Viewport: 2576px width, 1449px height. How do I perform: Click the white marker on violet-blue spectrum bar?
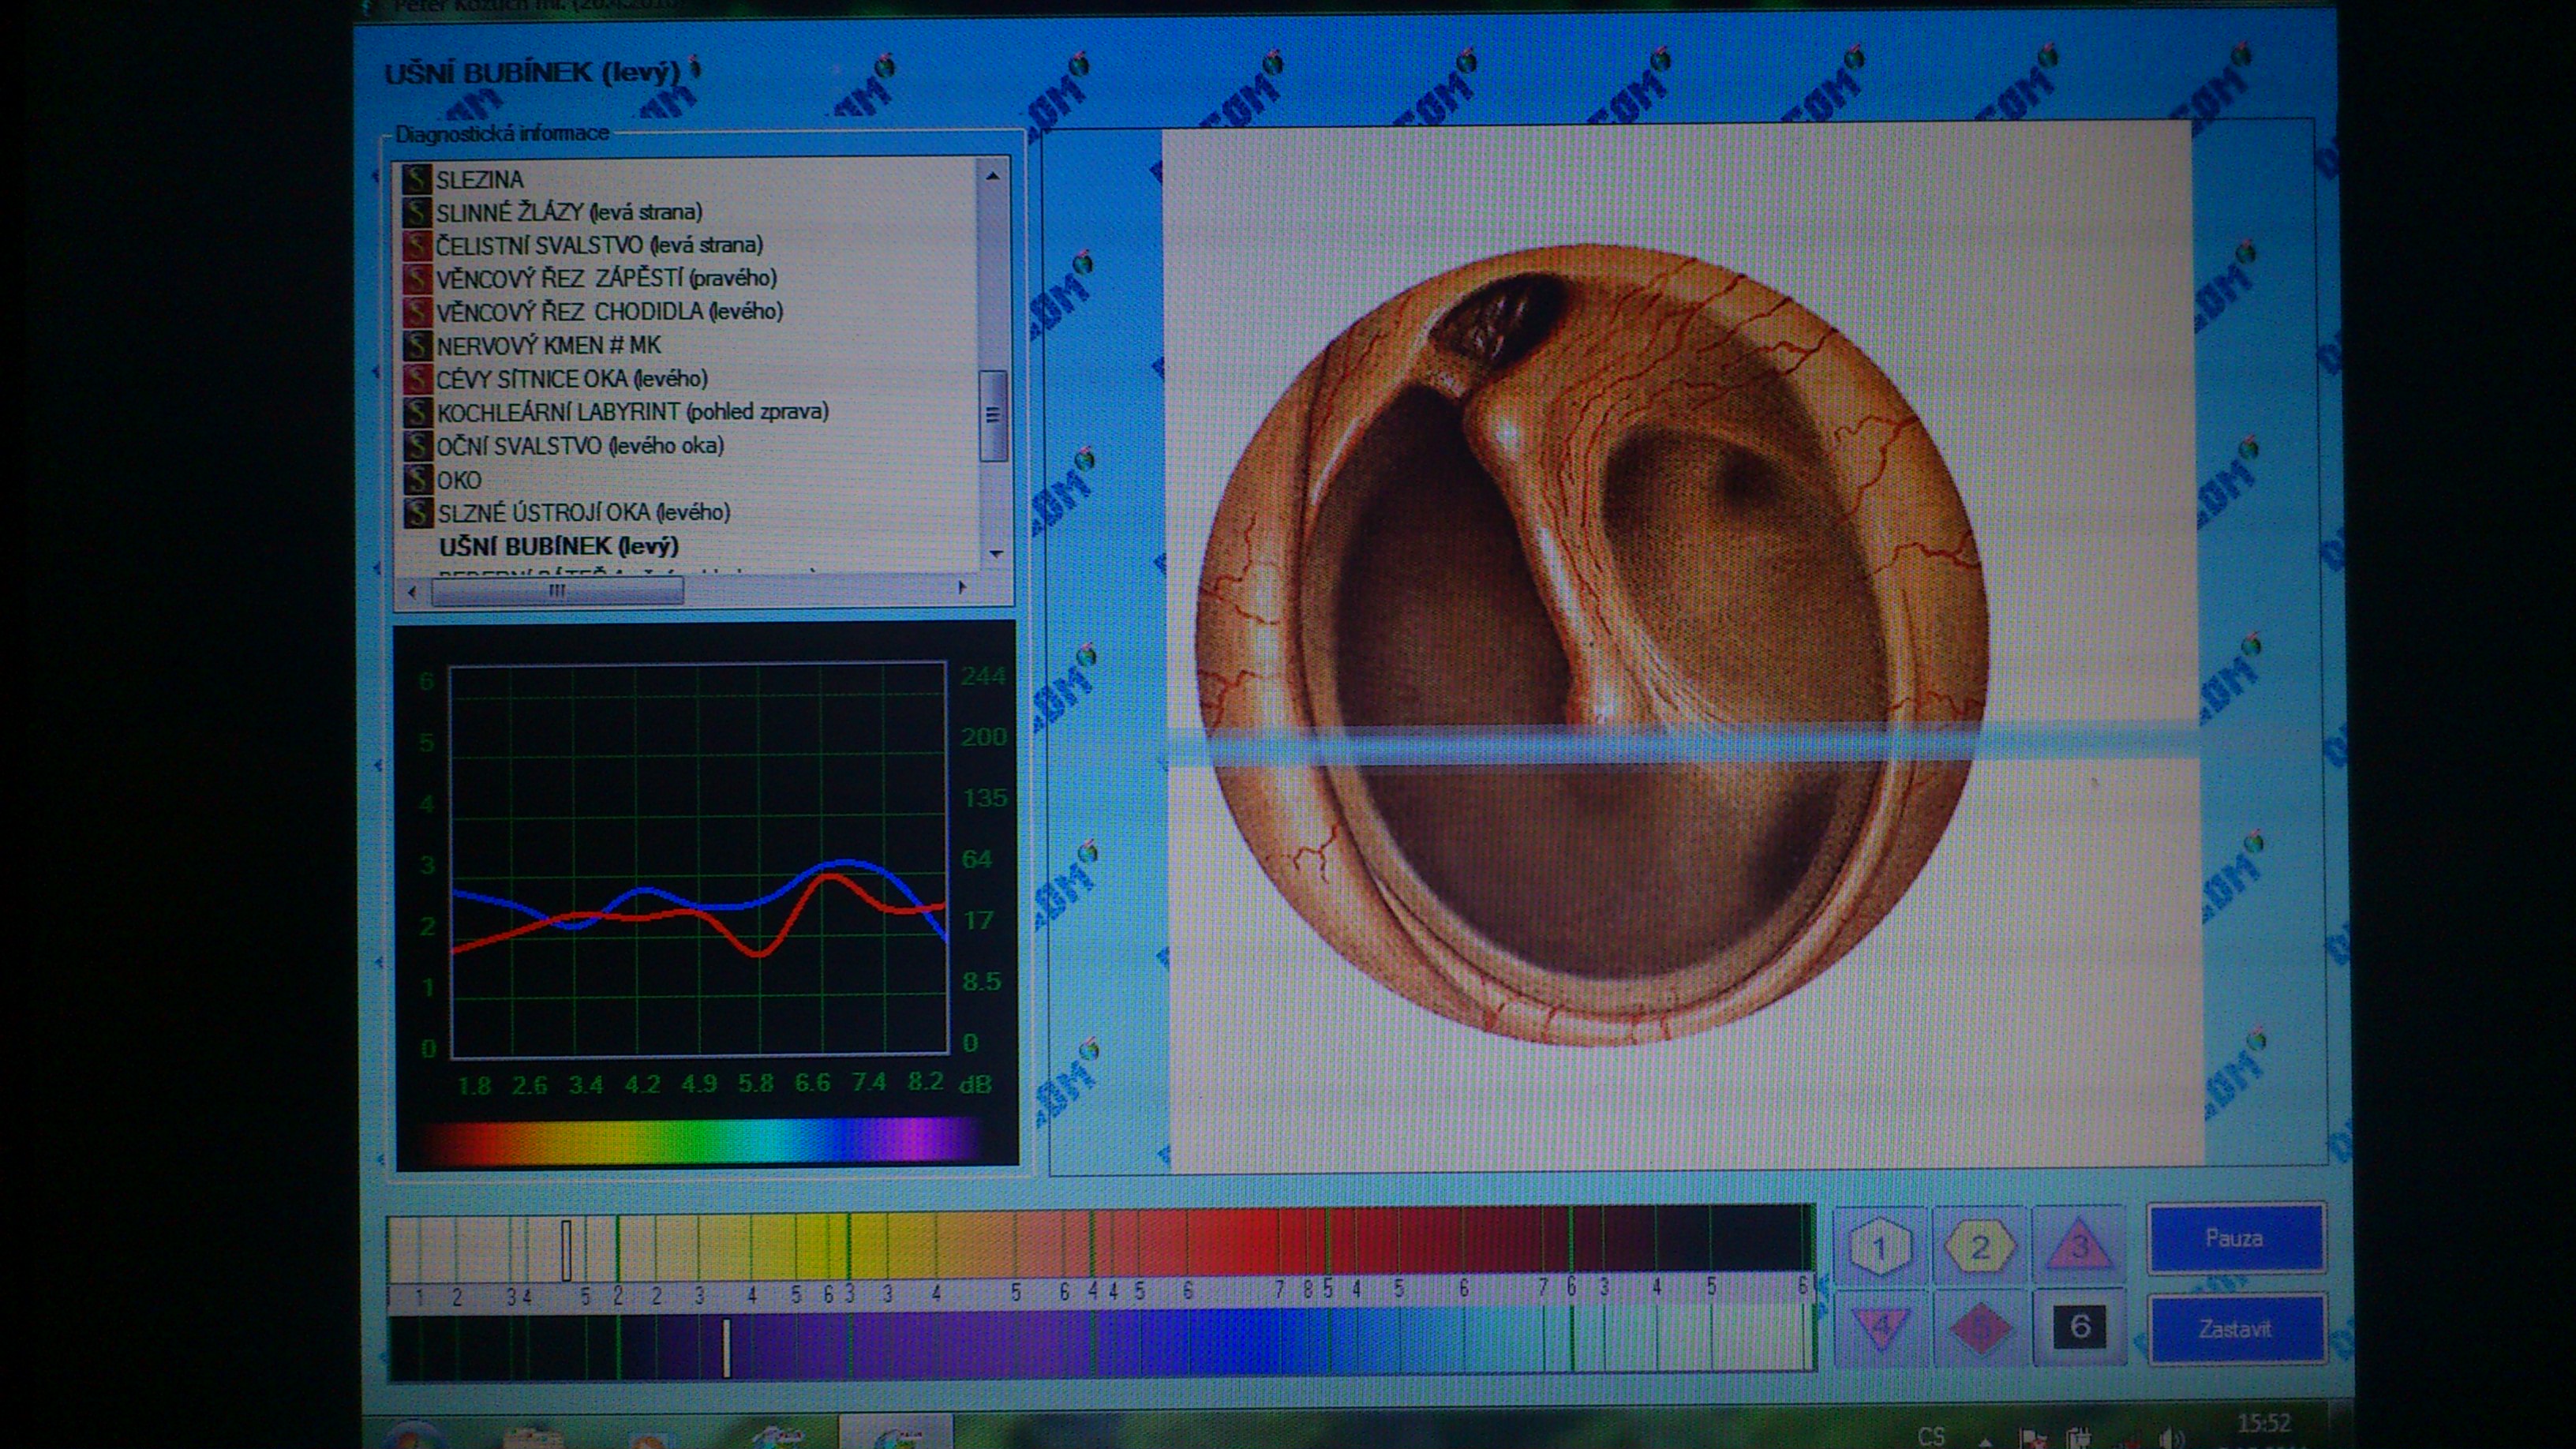726,1347
